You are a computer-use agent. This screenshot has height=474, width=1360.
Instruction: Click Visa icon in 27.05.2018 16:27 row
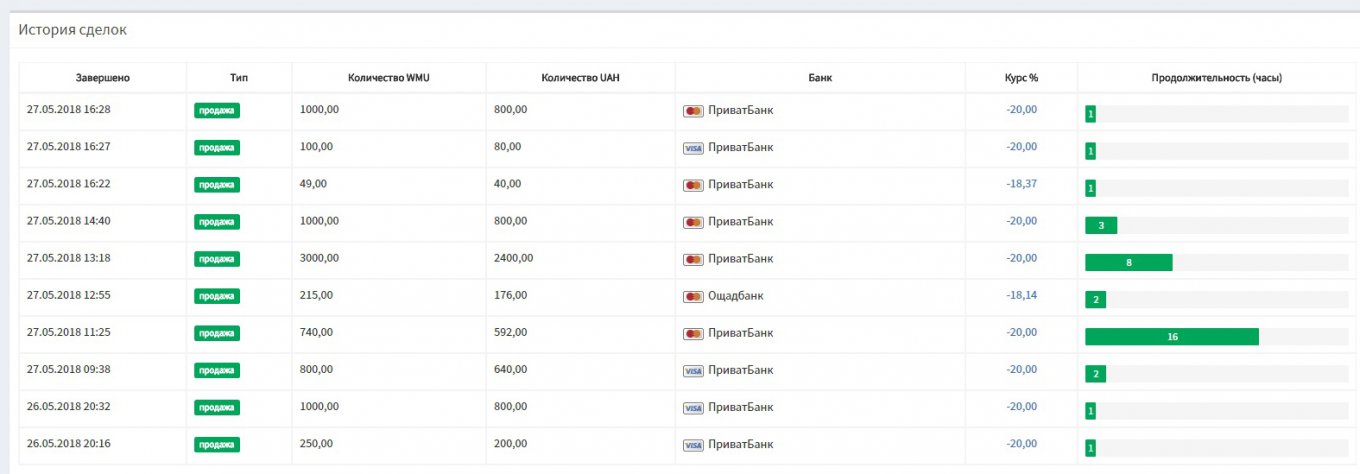point(693,148)
